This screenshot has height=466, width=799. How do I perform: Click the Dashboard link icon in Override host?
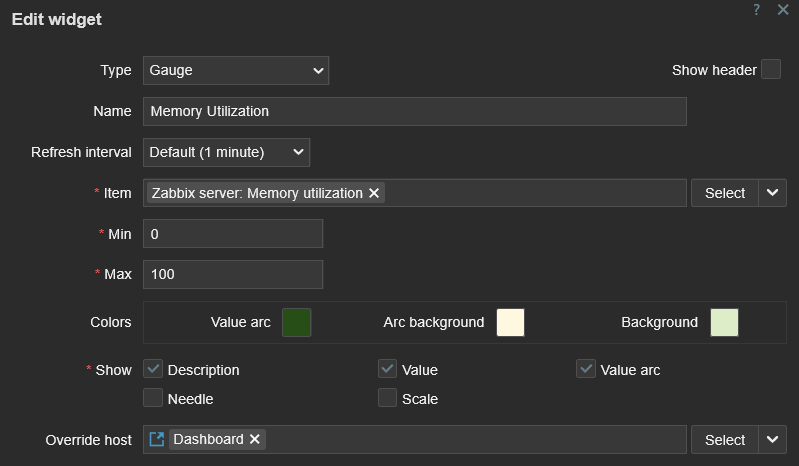157,439
